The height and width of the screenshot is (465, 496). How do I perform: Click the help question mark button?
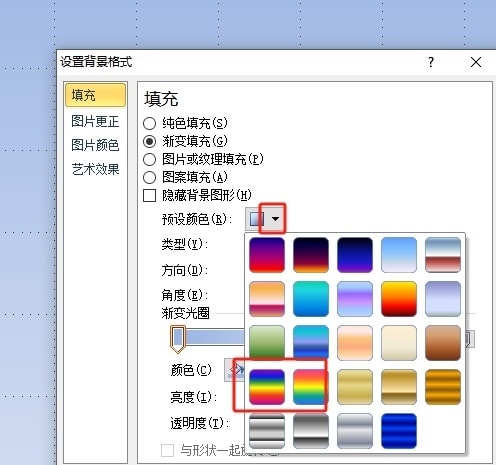coord(431,62)
